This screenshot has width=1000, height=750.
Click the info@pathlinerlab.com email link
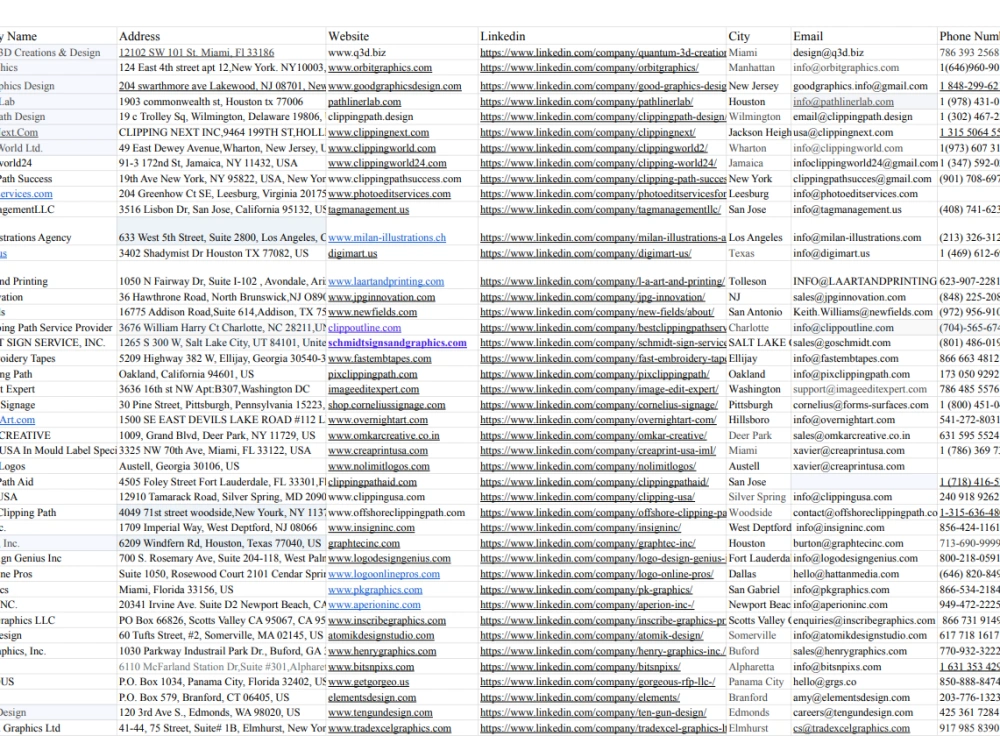843,101
